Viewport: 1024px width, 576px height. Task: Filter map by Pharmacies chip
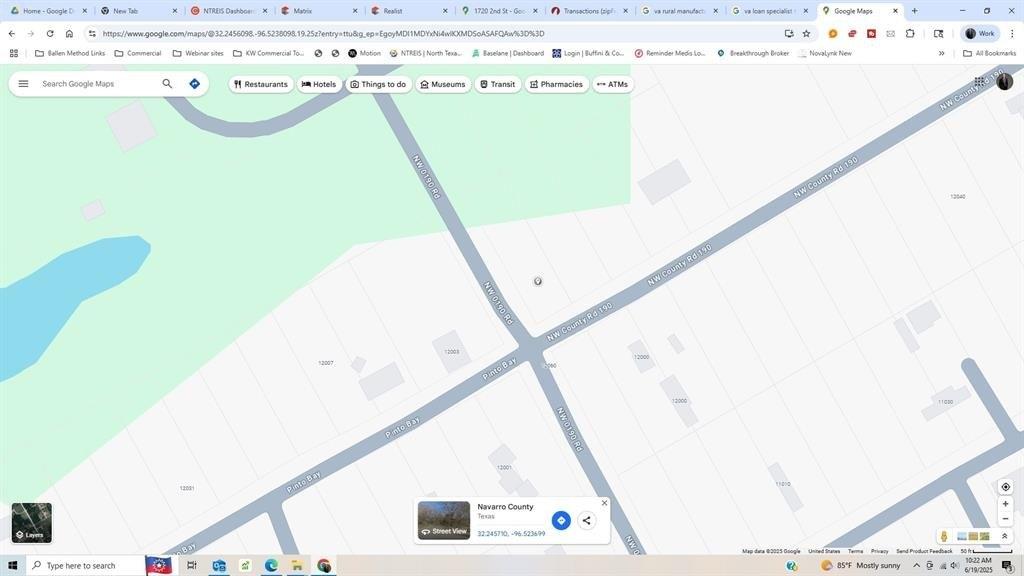556,84
